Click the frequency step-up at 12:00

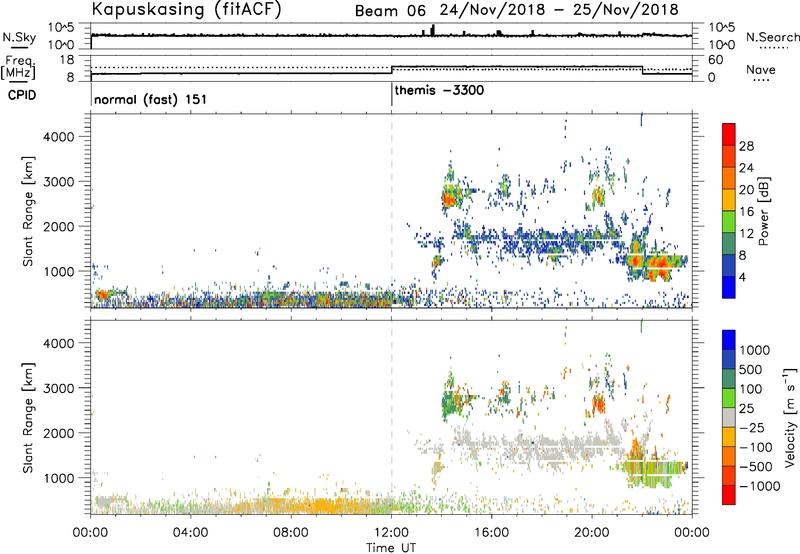391,70
